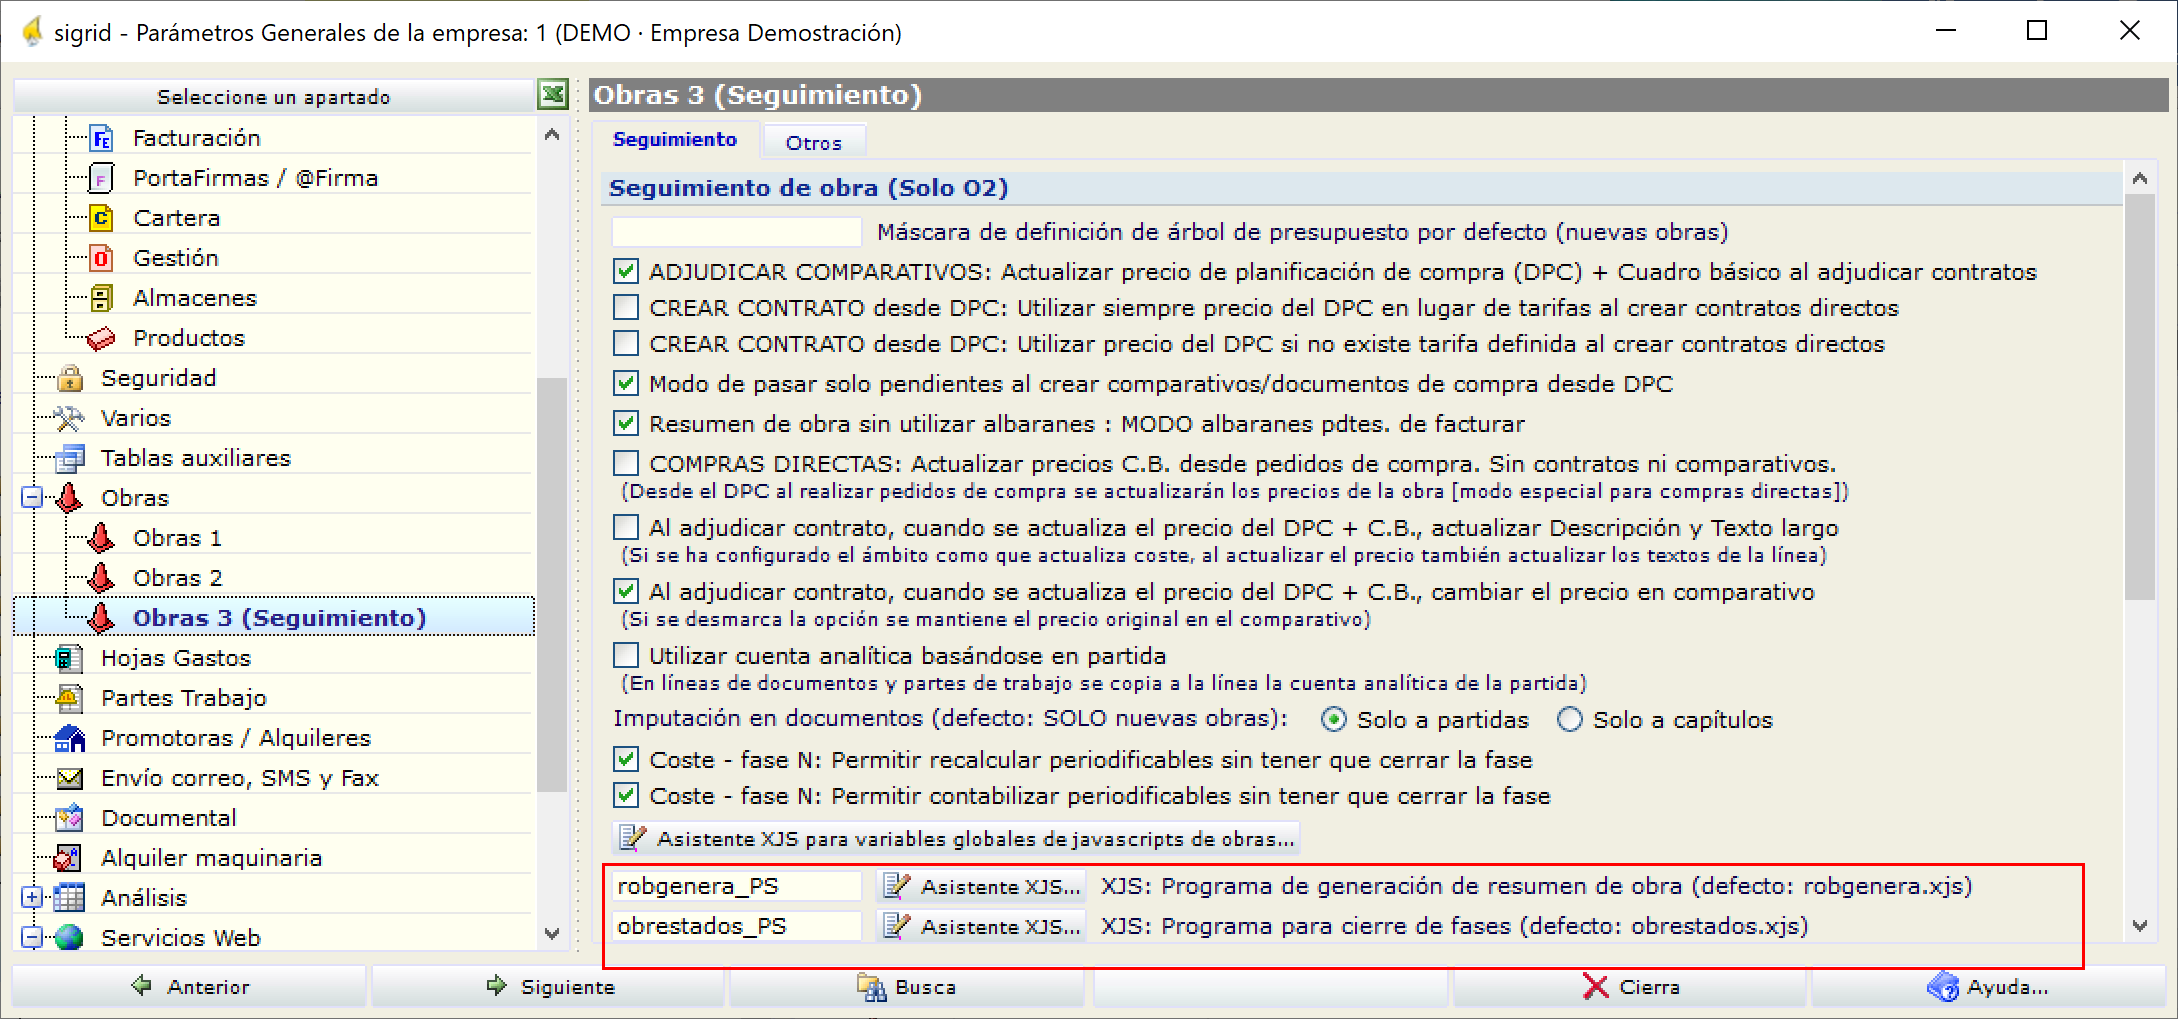Uncheck 'Resumen de obra sin utilizar albaranes'

coord(626,424)
